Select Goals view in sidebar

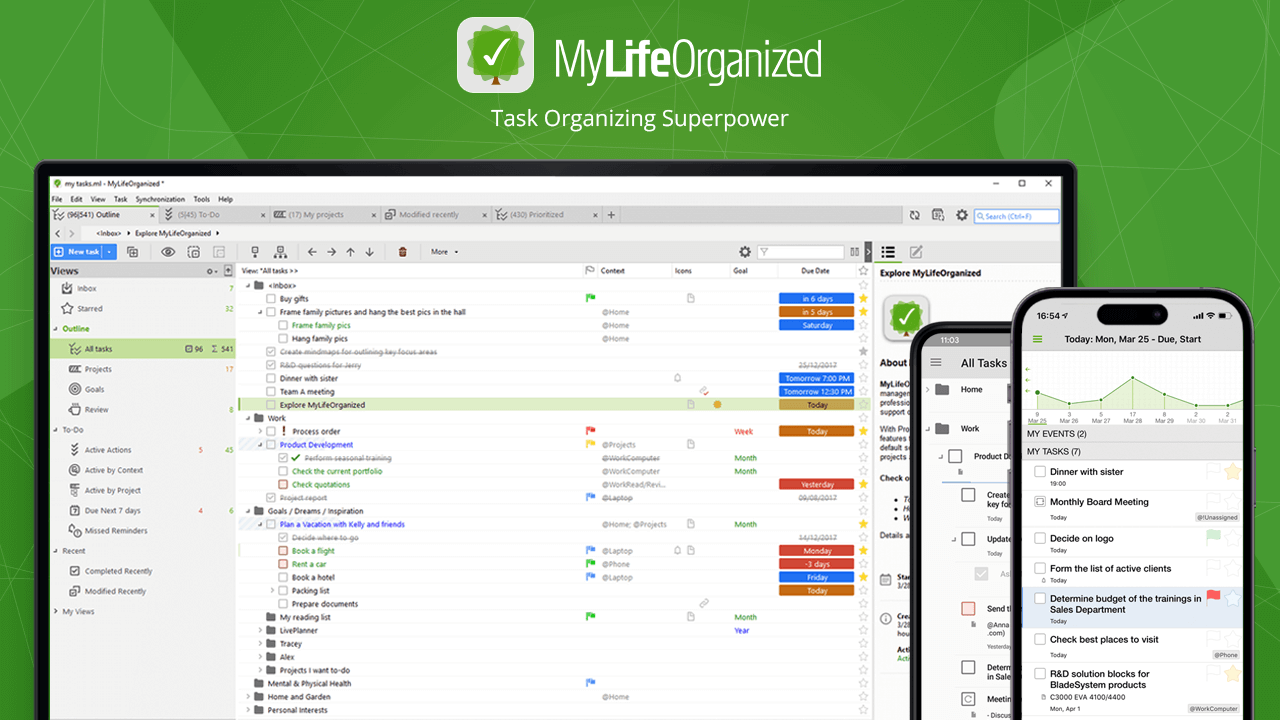(x=144, y=389)
